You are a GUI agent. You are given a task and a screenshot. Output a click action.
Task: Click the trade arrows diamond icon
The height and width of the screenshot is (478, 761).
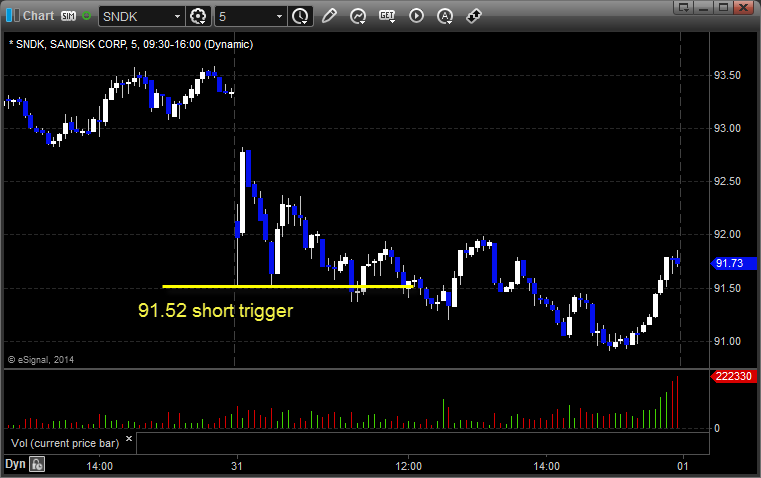tap(474, 16)
